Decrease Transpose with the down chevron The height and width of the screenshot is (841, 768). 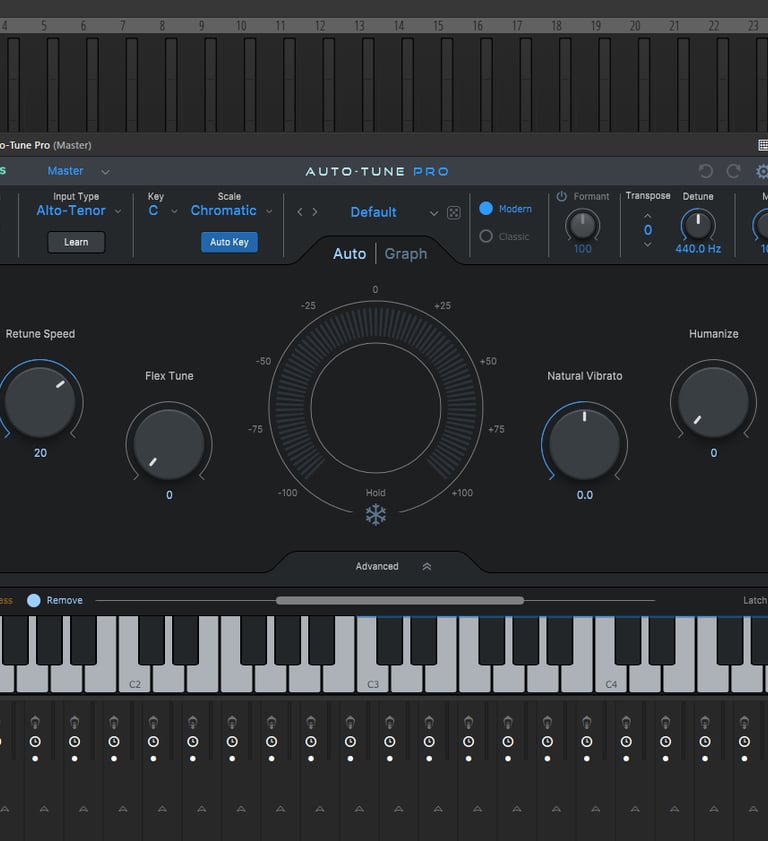pos(648,245)
